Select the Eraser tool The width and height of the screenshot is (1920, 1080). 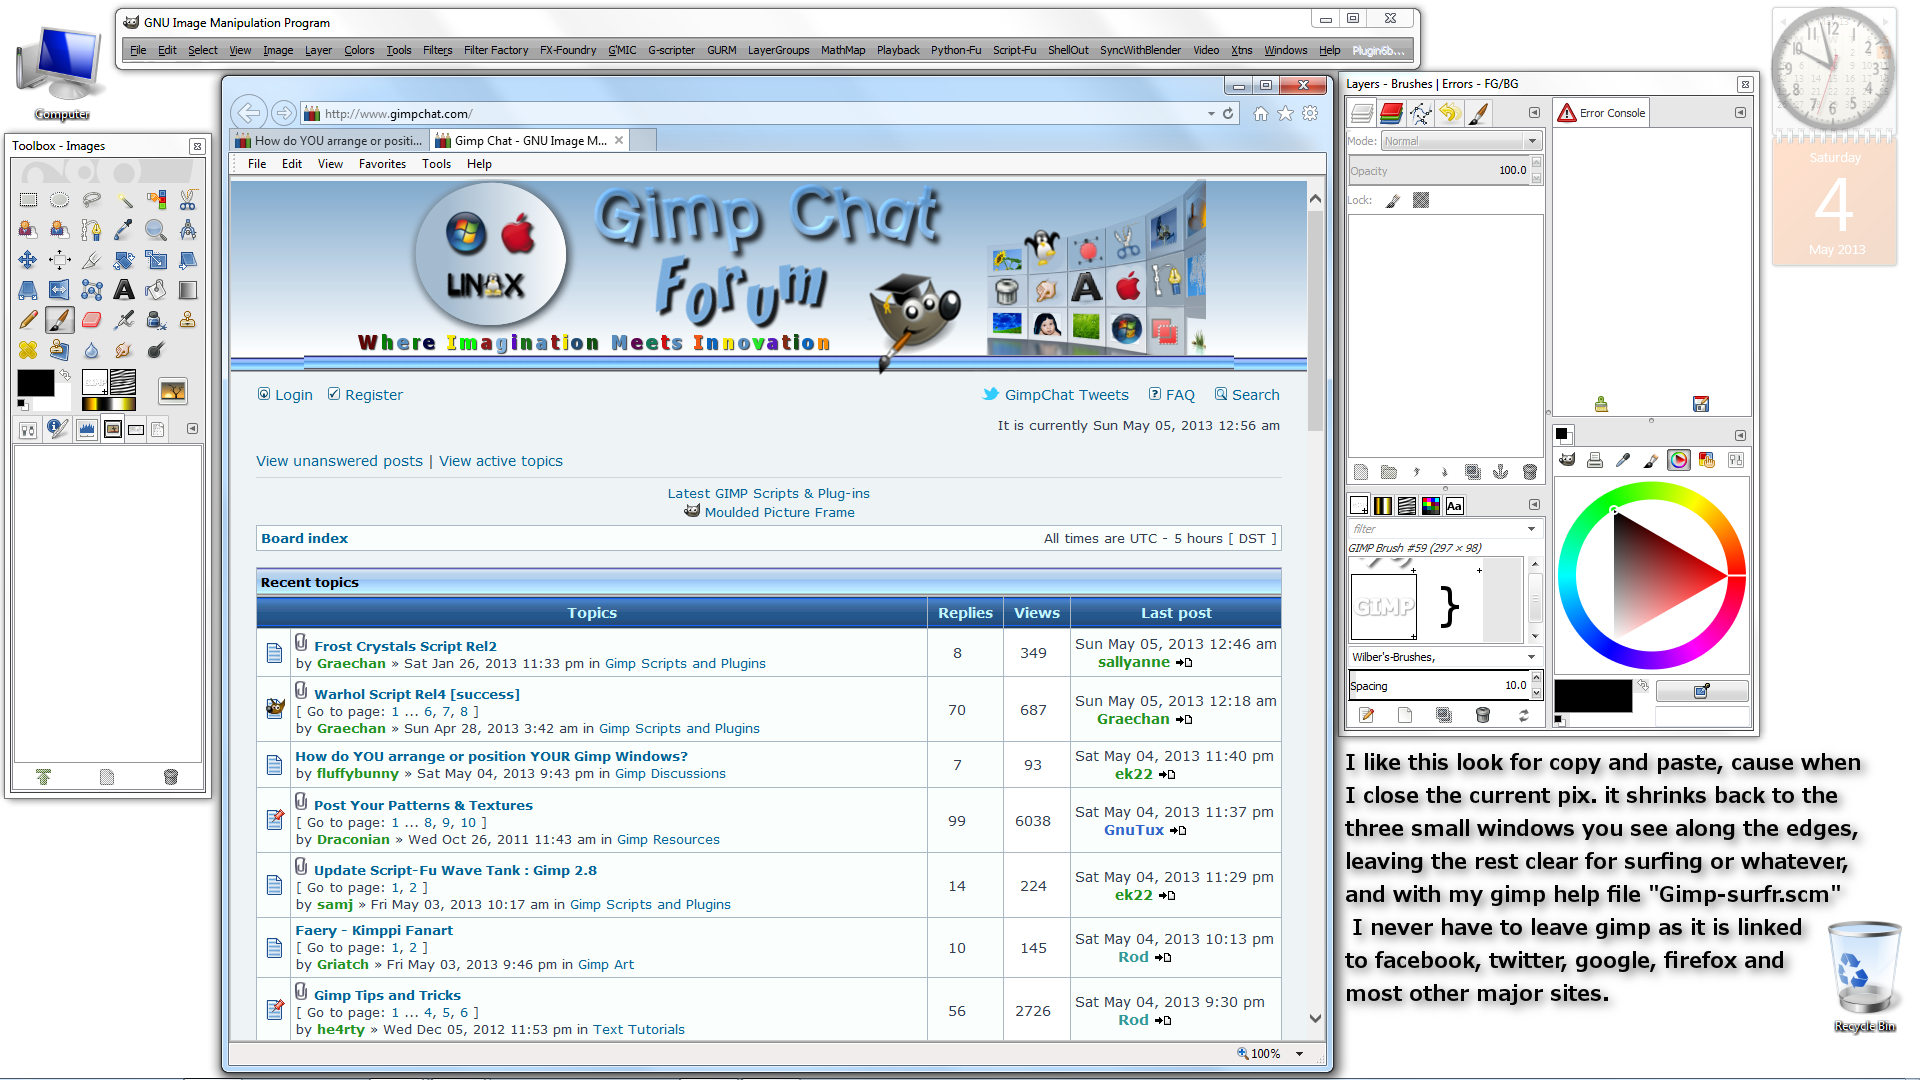click(92, 320)
